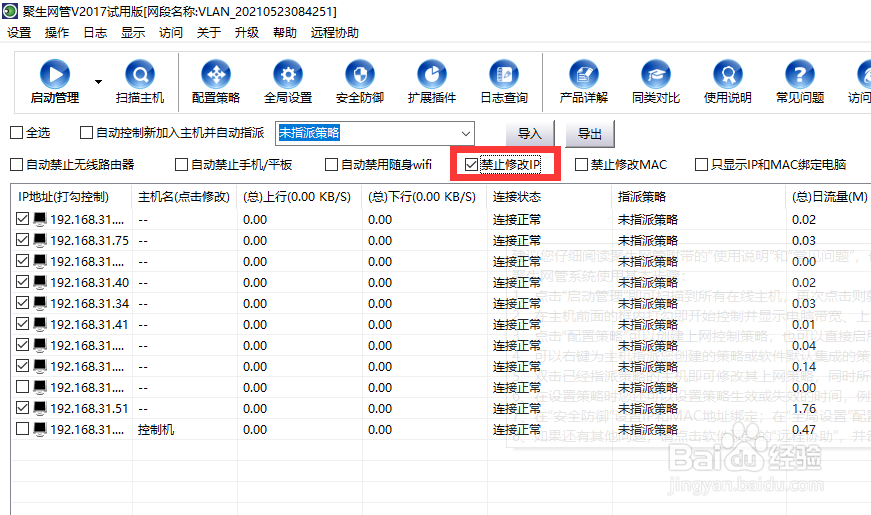The height and width of the screenshot is (515, 871).
Task: Click the 导出 button
Action: click(x=590, y=134)
